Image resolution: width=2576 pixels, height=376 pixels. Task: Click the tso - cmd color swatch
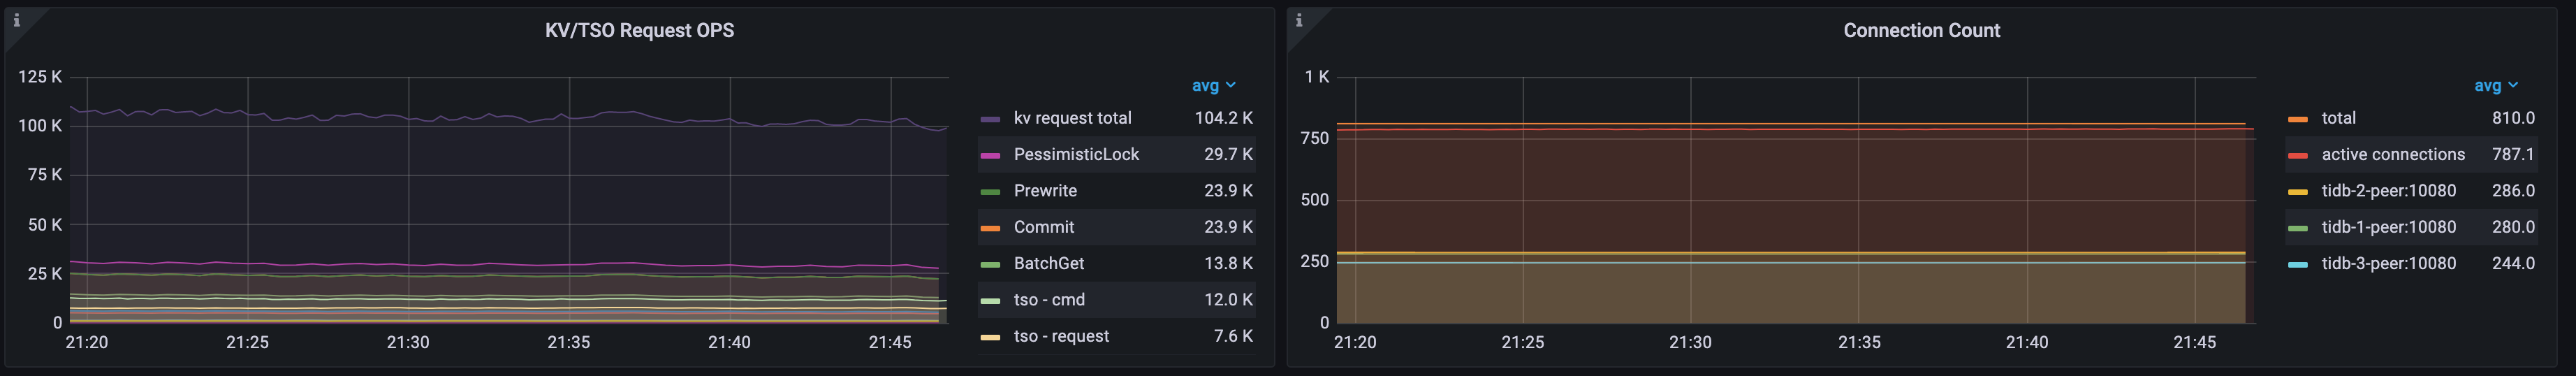click(990, 300)
